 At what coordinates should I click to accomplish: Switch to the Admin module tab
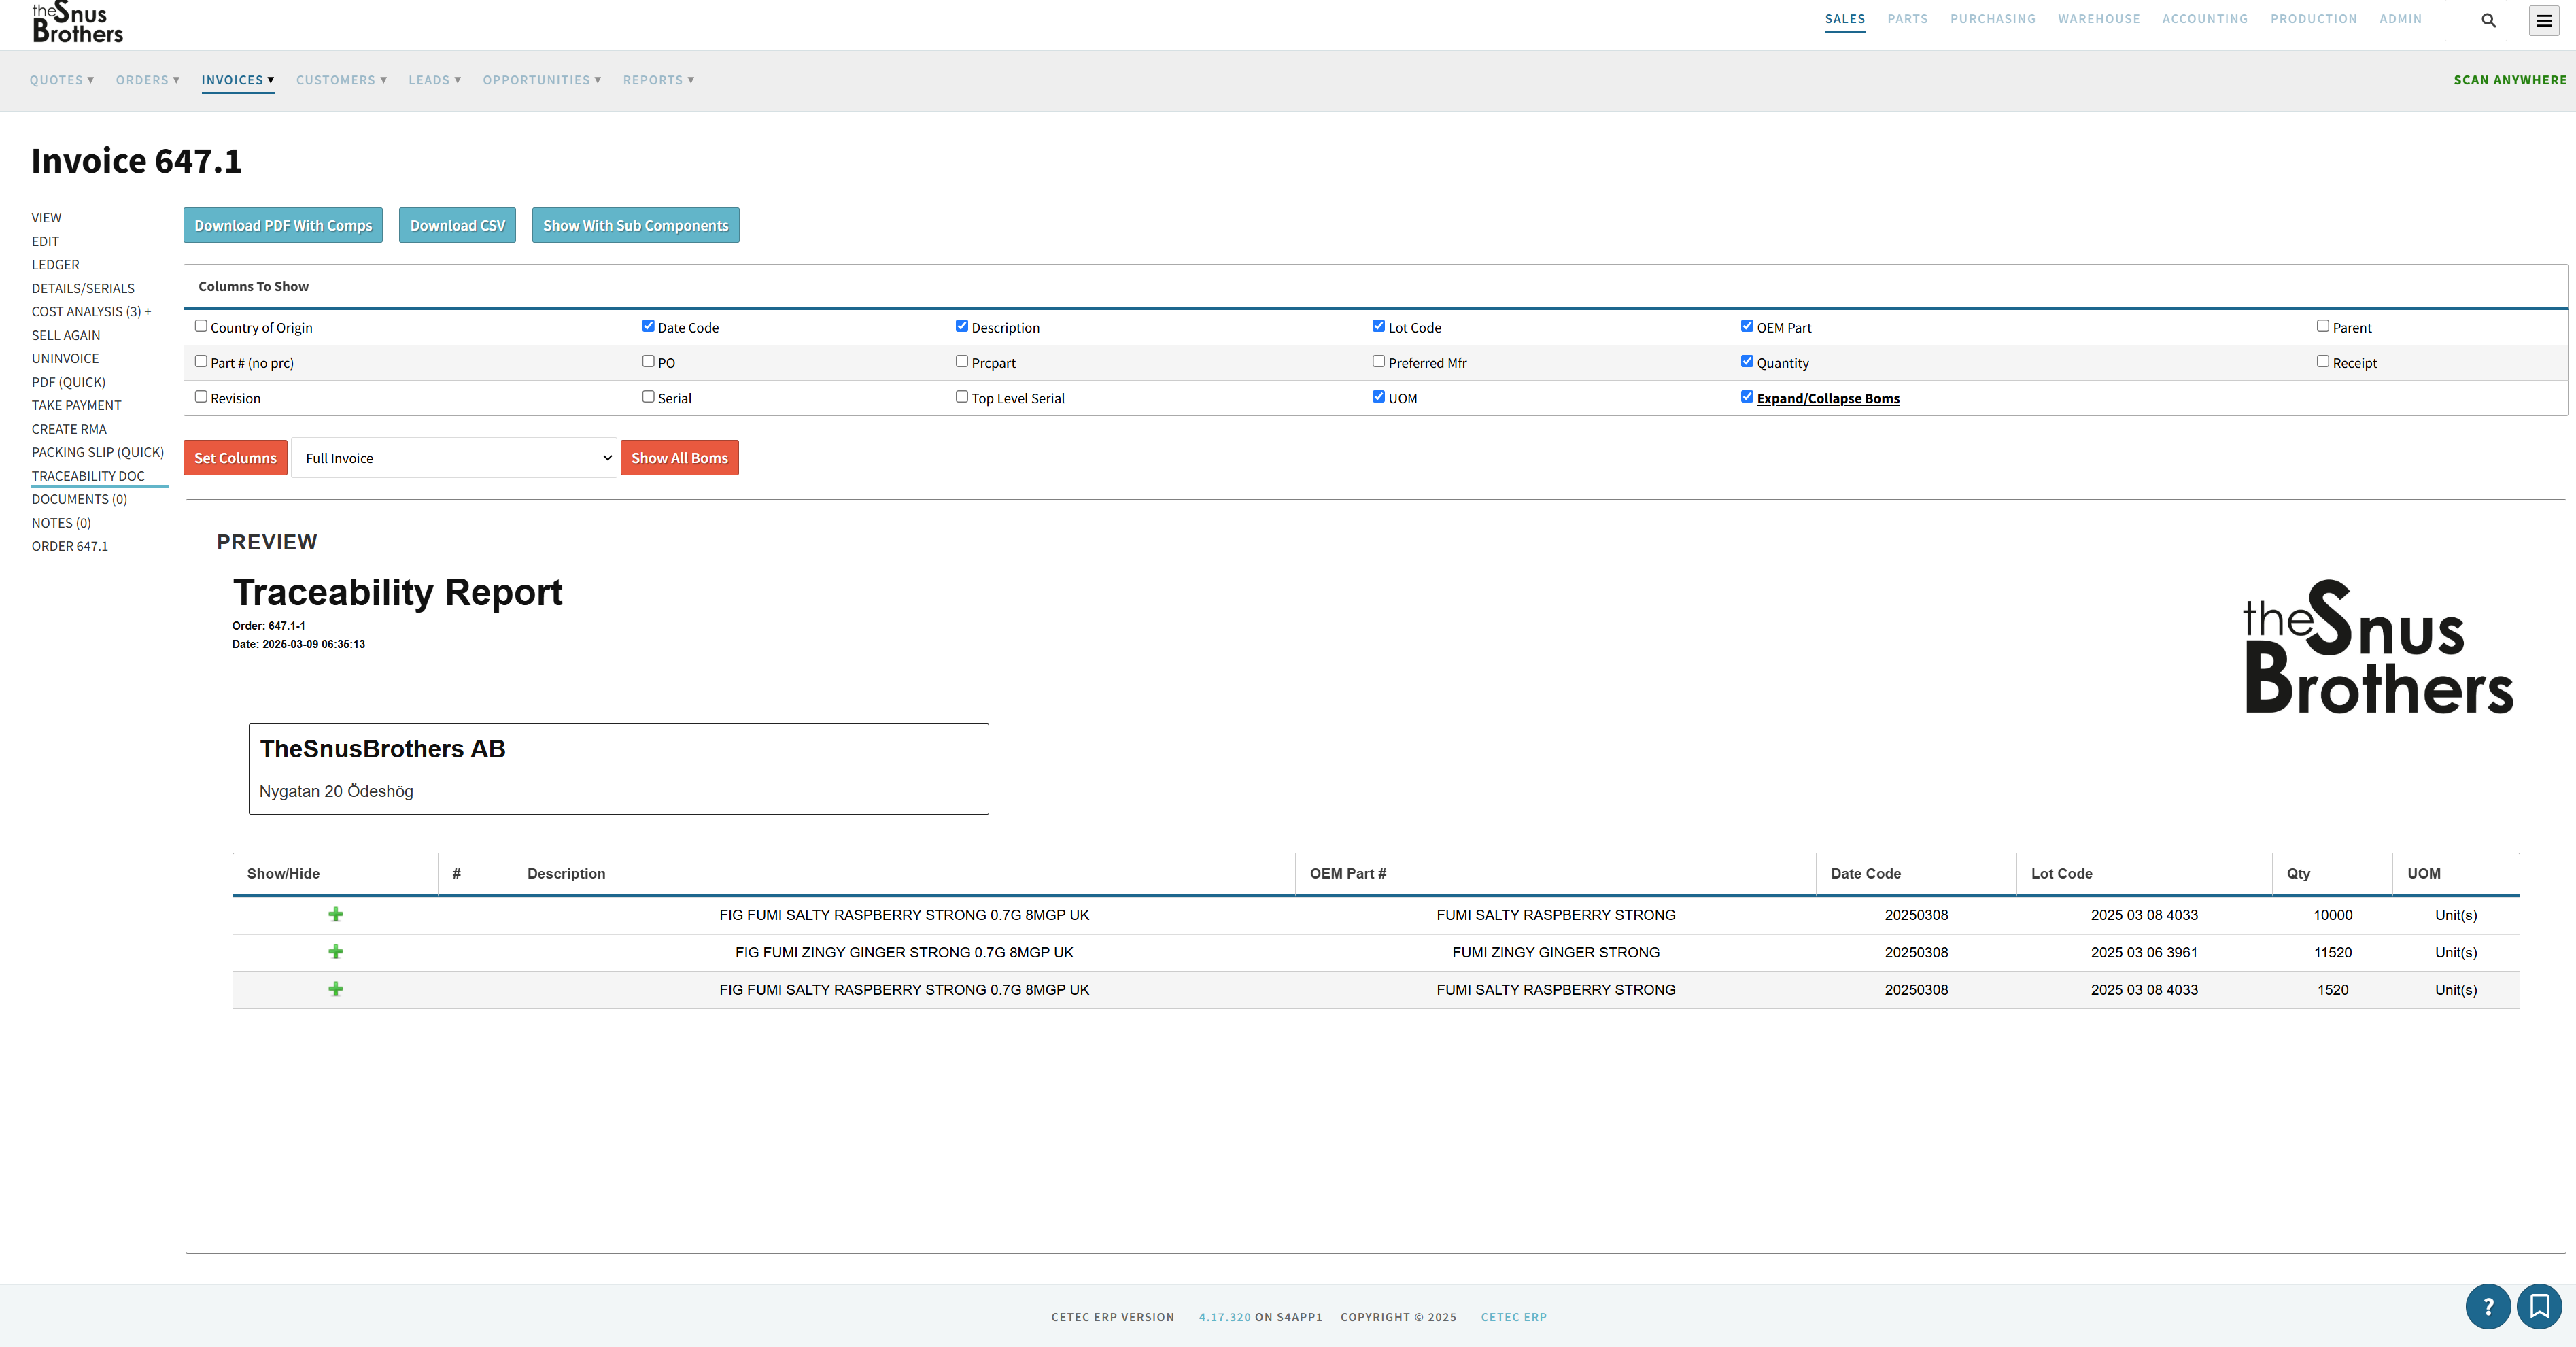(2400, 19)
